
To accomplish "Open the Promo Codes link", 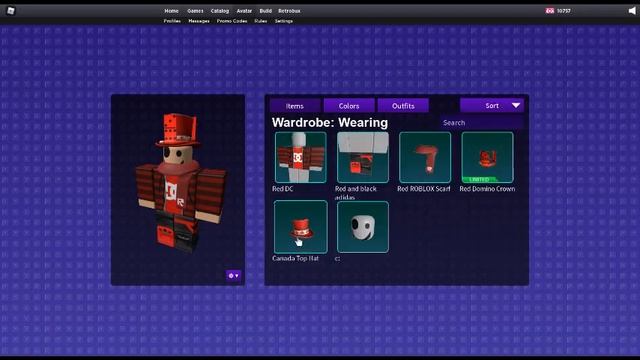I will point(232,21).
